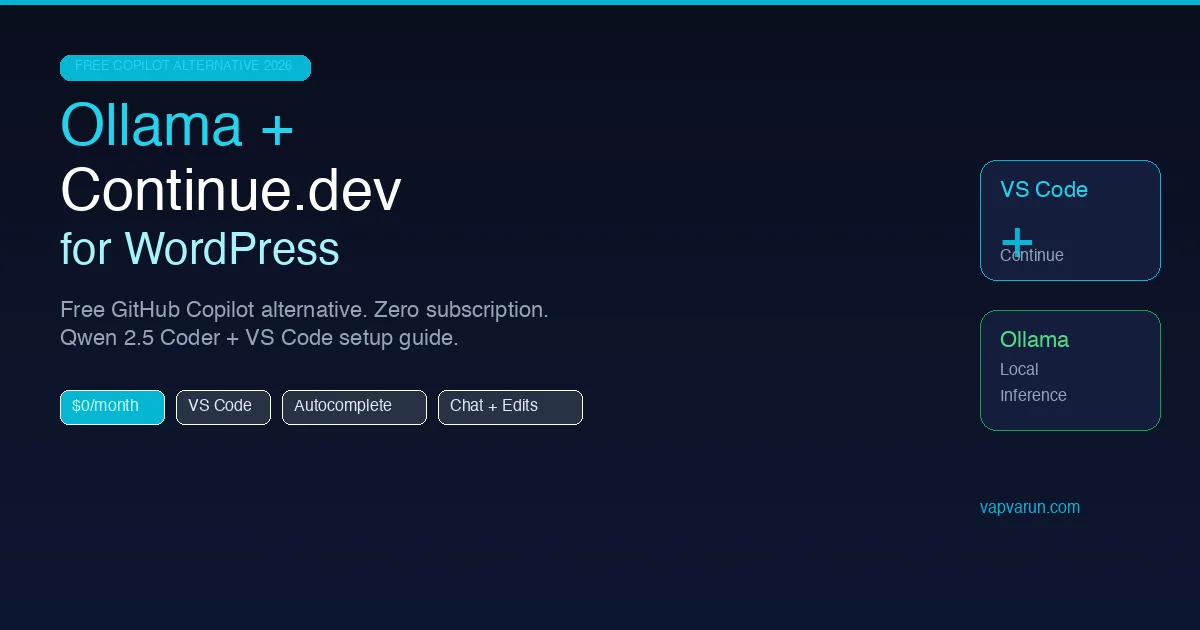Click the green Ollama heading in the card
This screenshot has width=1200, height=630.
pyautogui.click(x=1034, y=340)
